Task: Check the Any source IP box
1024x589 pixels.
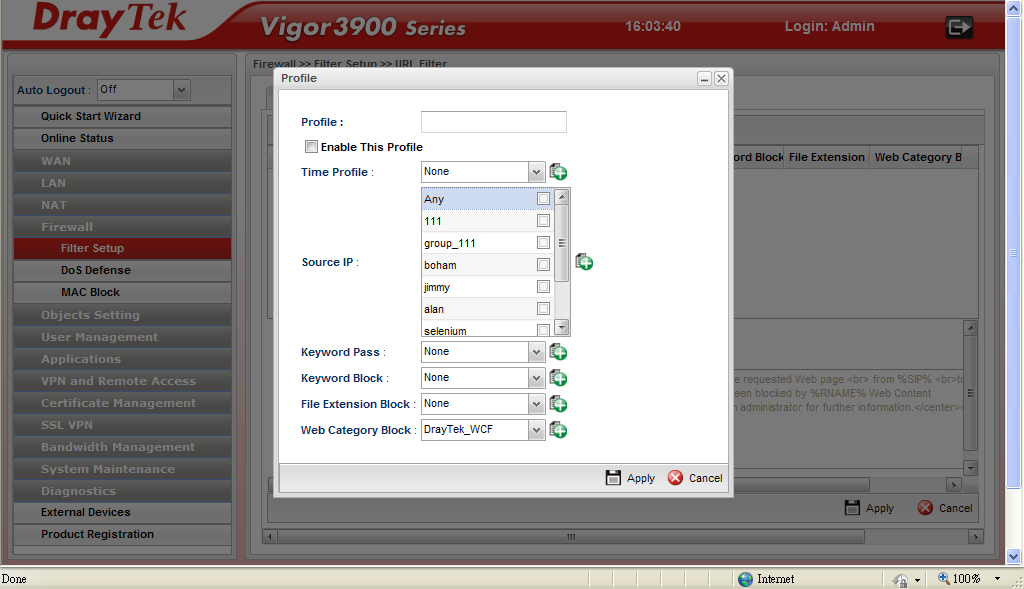Action: (543, 199)
